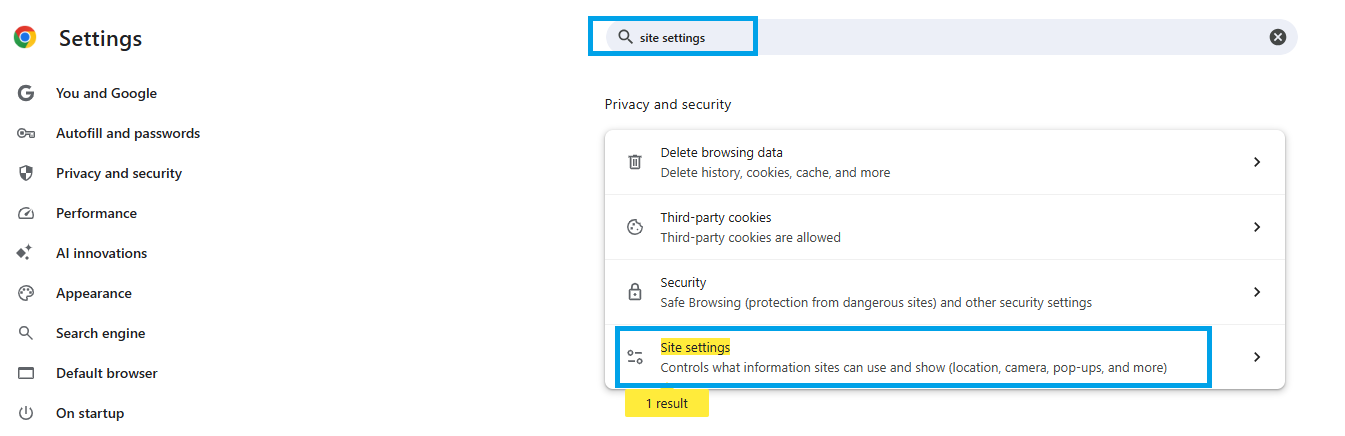Click the trash can icon for Delete browsing data
The width and height of the screenshot is (1345, 436).
click(x=635, y=162)
